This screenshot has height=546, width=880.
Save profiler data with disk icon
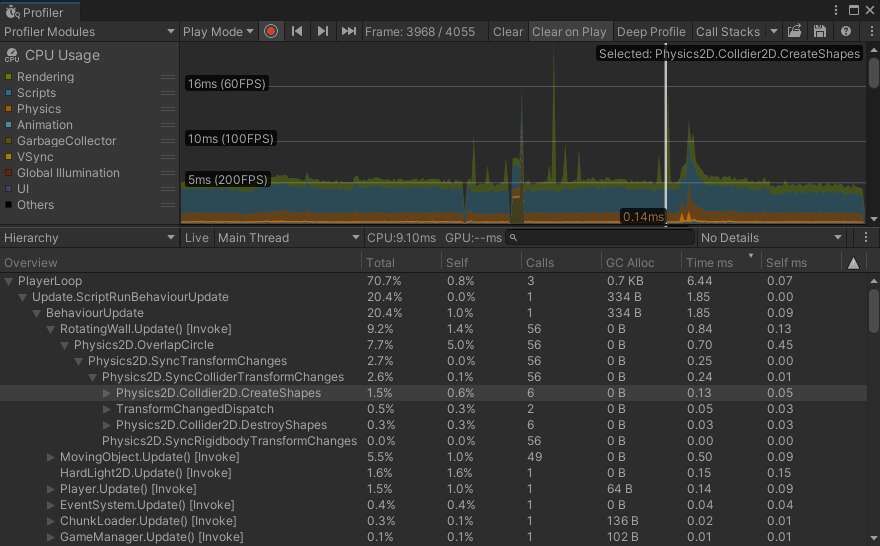click(x=820, y=31)
